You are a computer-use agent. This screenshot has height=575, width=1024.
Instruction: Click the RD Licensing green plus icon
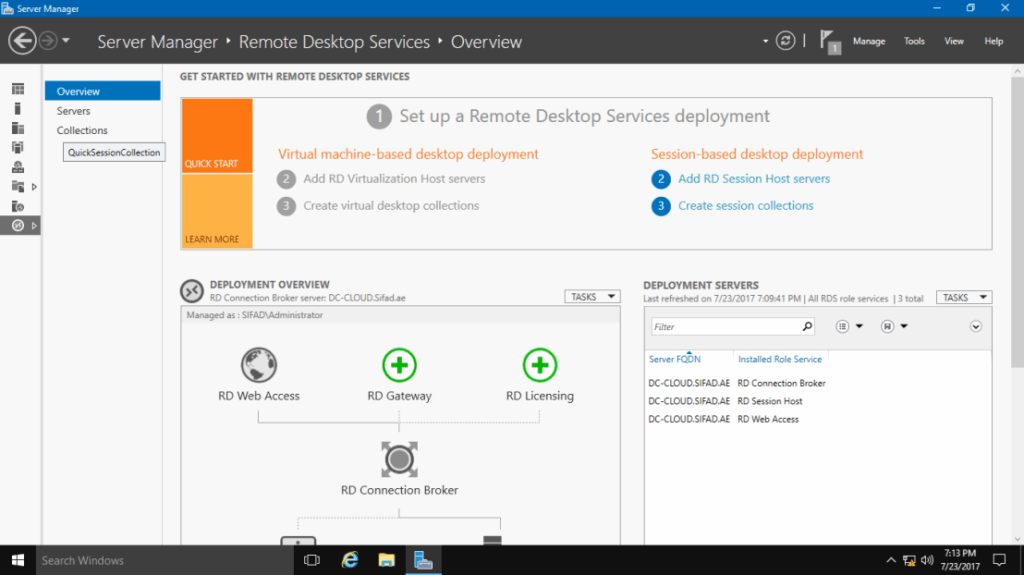pyautogui.click(x=540, y=365)
